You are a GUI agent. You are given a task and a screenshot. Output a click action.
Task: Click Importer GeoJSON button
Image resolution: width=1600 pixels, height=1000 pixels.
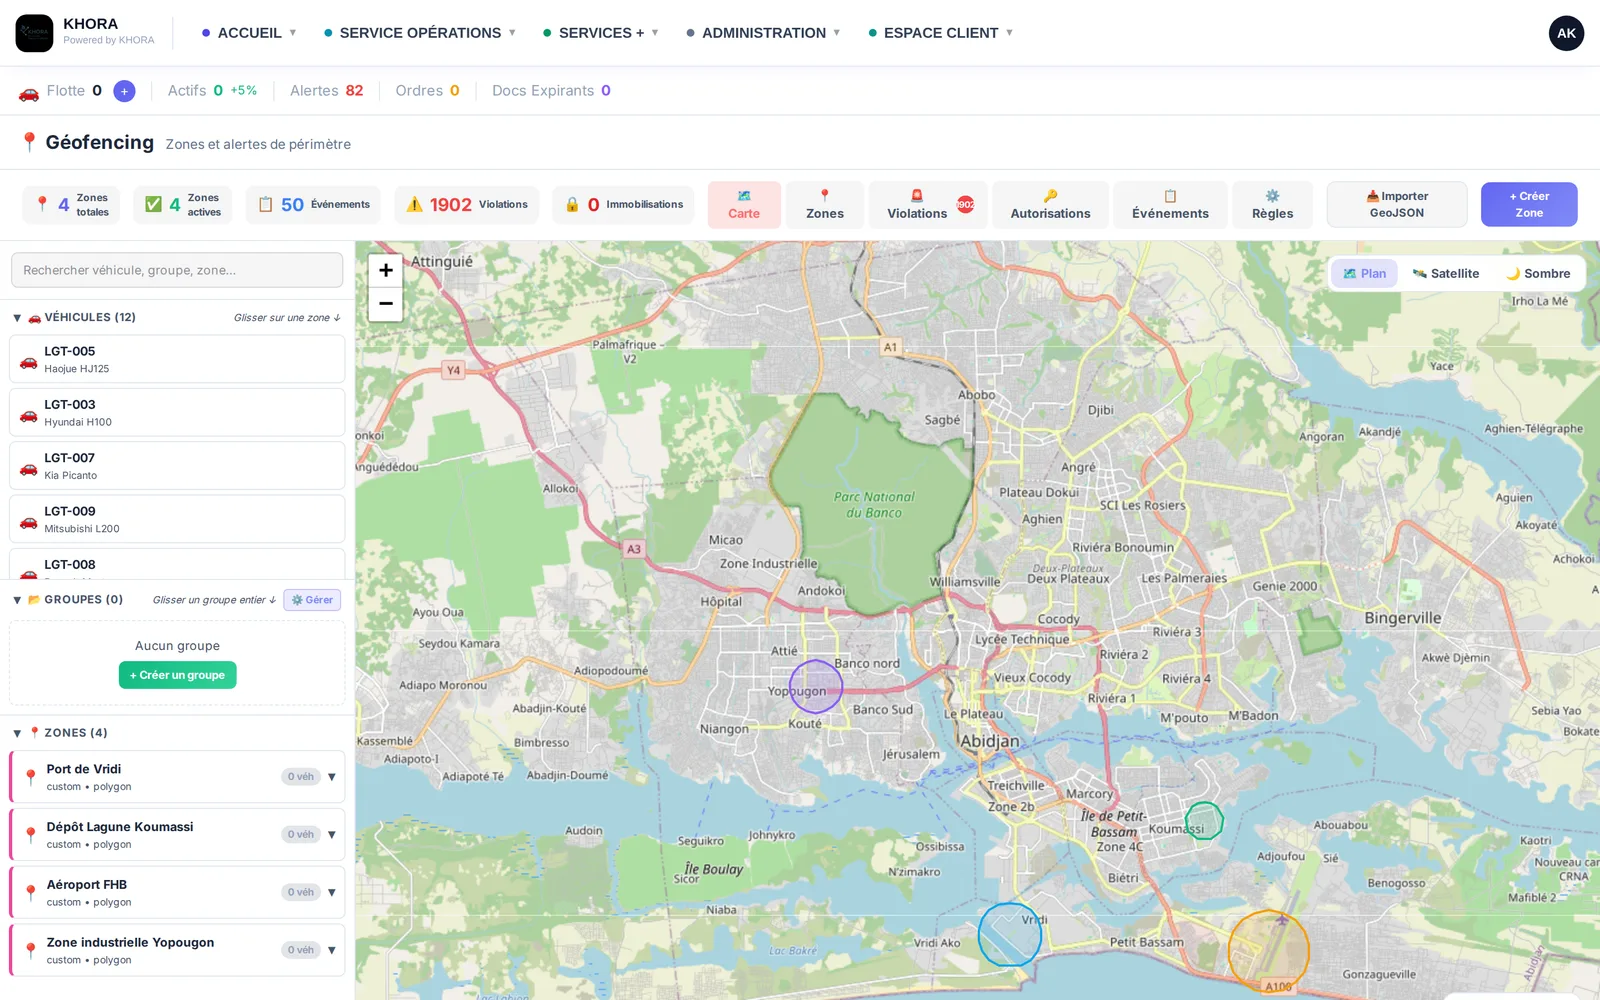(x=1397, y=205)
